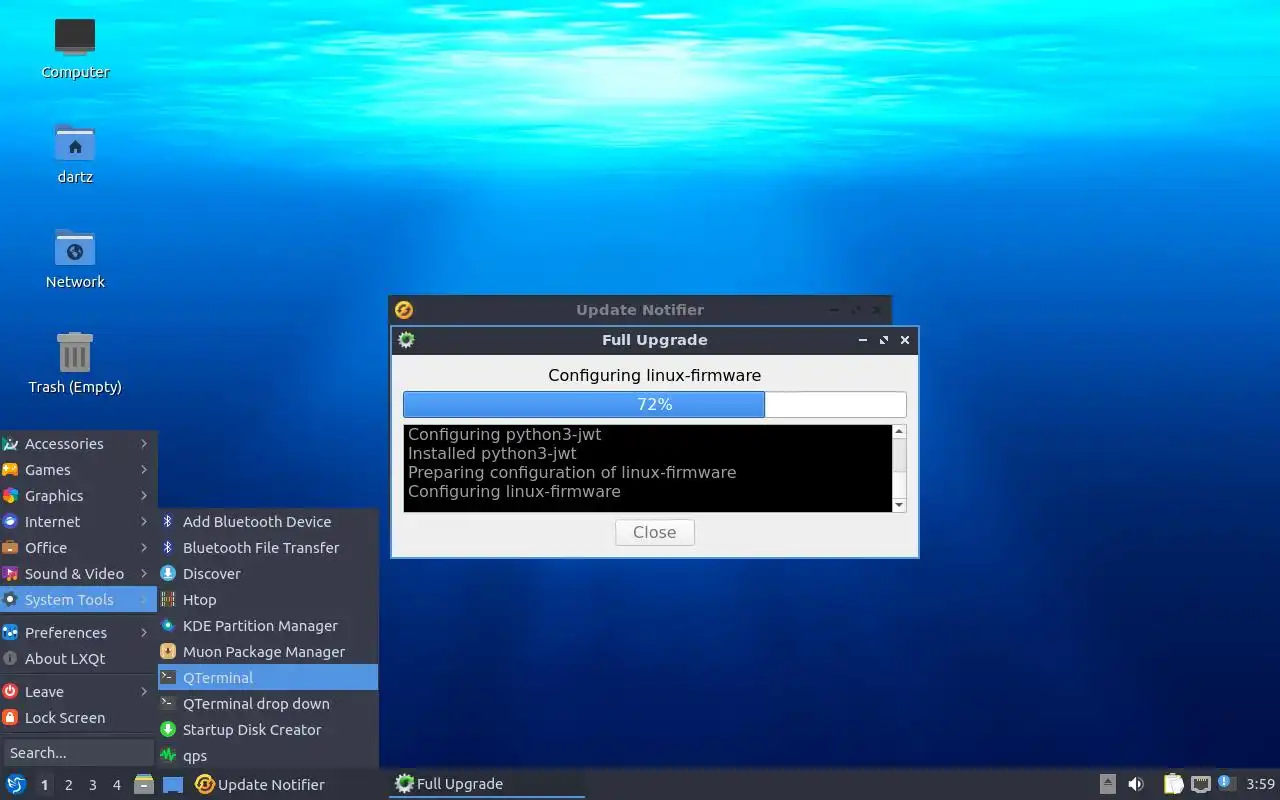Click the log scrollbar up arrow
Screen dimensions: 1280x800
click(898, 432)
